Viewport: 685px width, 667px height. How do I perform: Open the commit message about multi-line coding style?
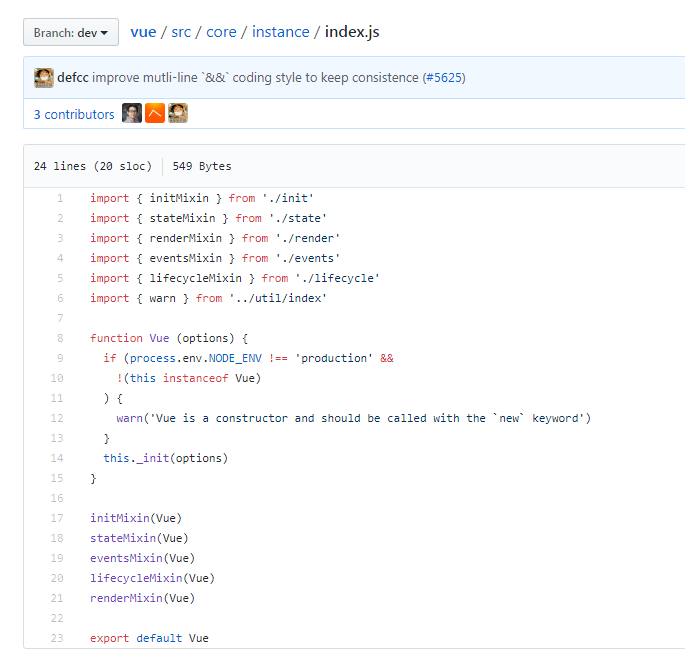(x=255, y=78)
